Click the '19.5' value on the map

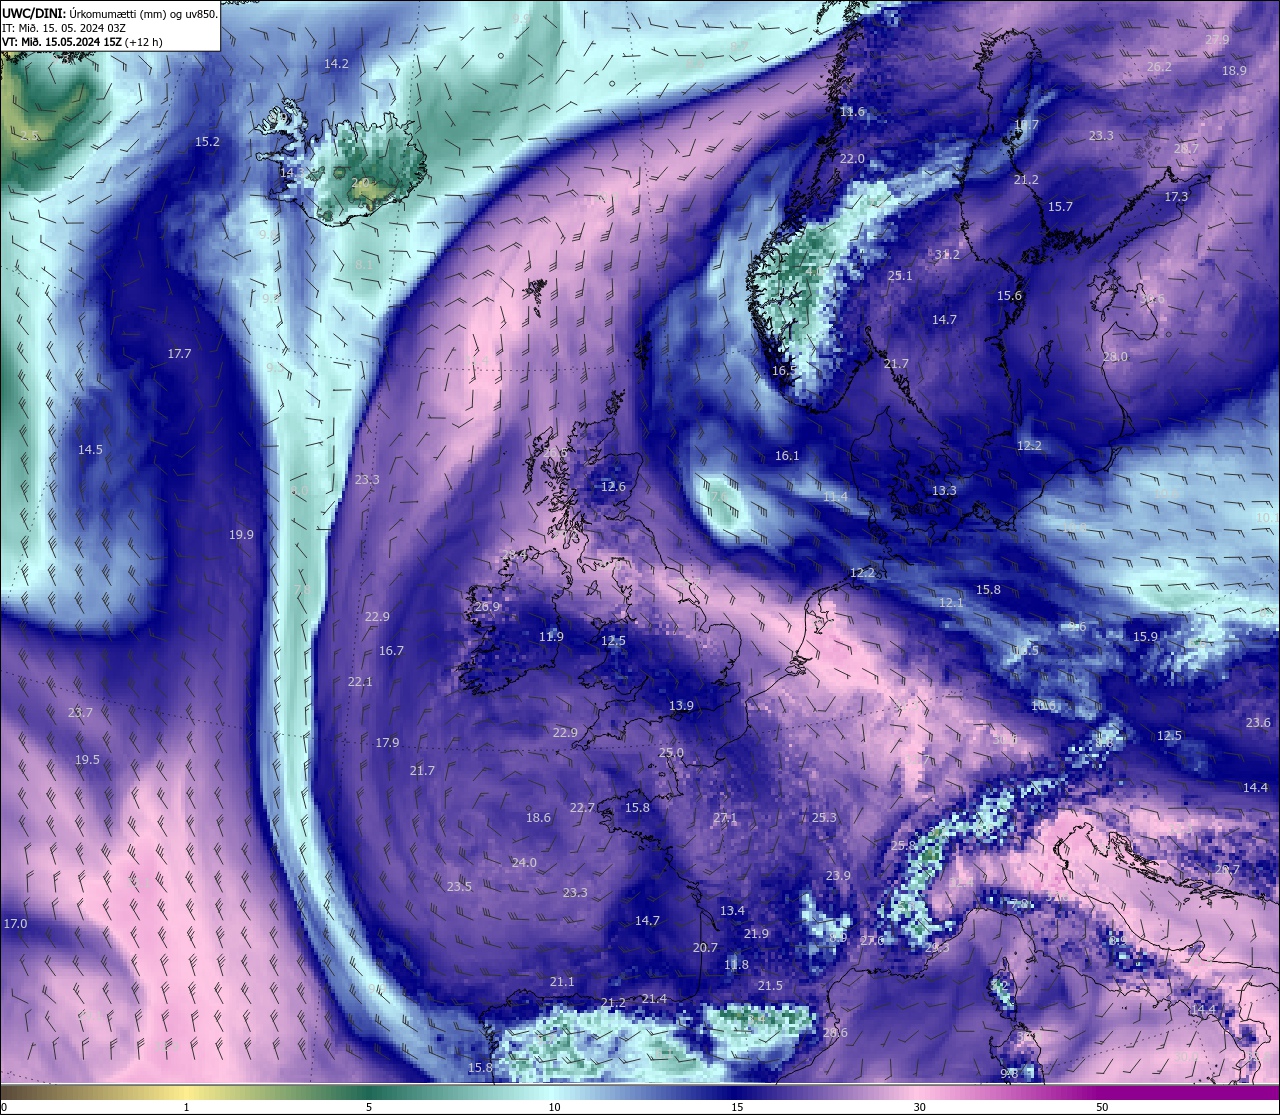click(x=87, y=760)
